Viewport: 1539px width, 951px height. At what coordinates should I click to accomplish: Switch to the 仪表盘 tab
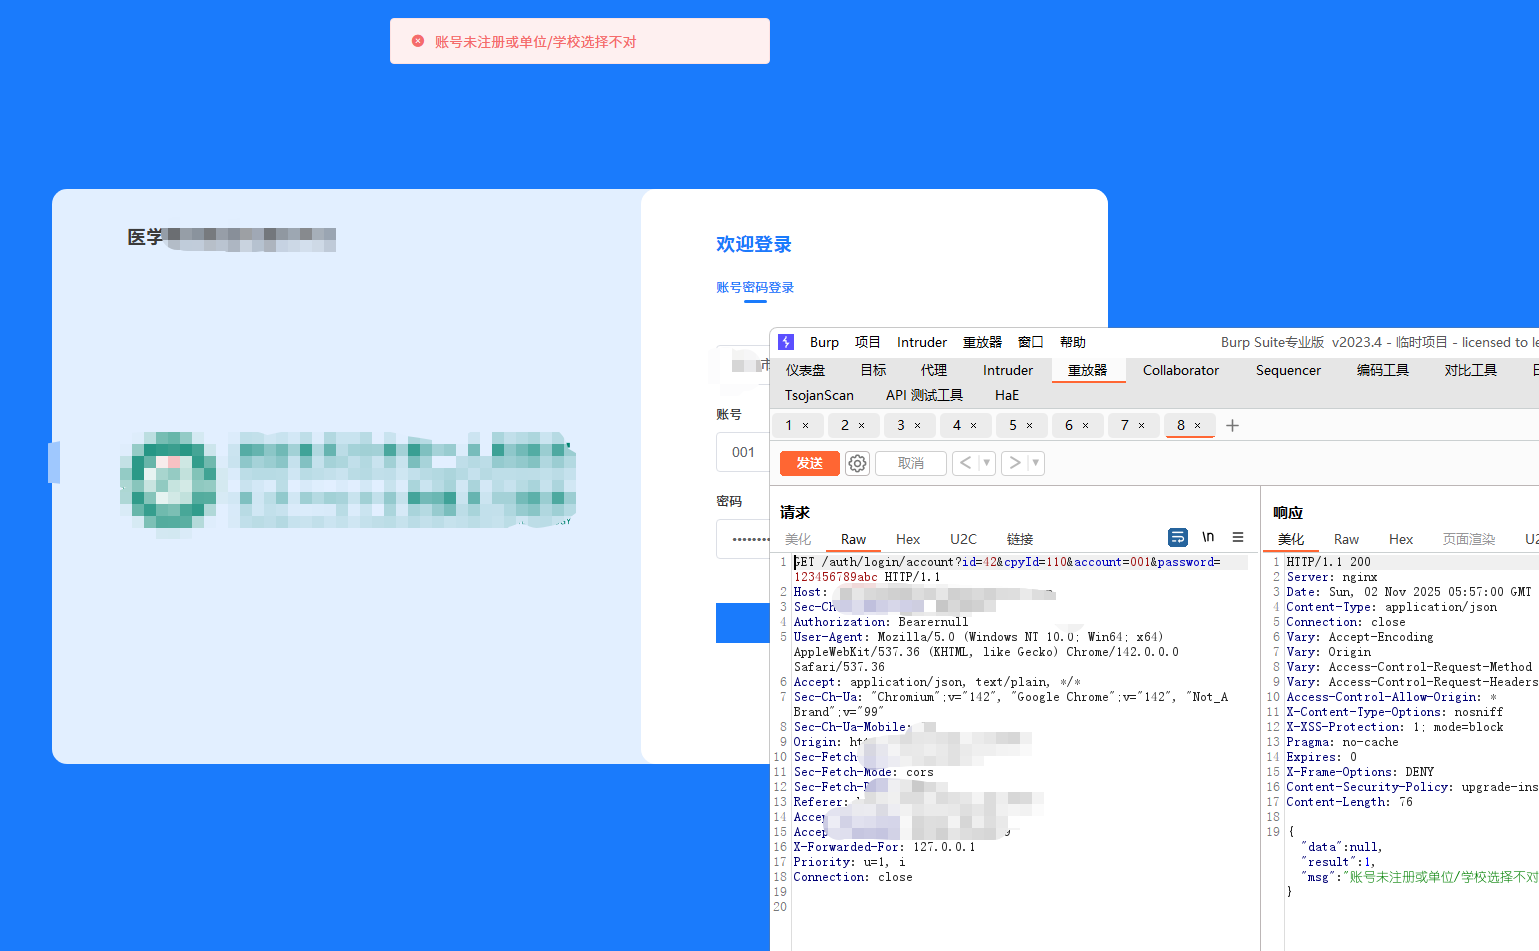pyautogui.click(x=805, y=370)
